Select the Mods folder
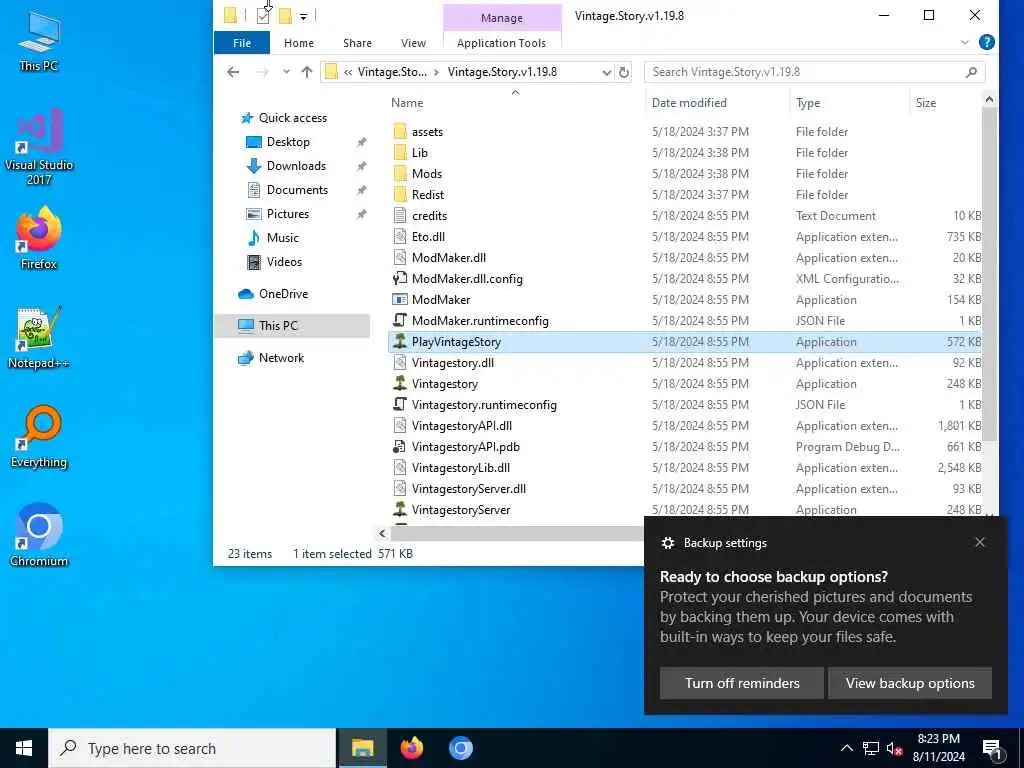Viewport: 1024px width, 768px height. click(x=426, y=174)
